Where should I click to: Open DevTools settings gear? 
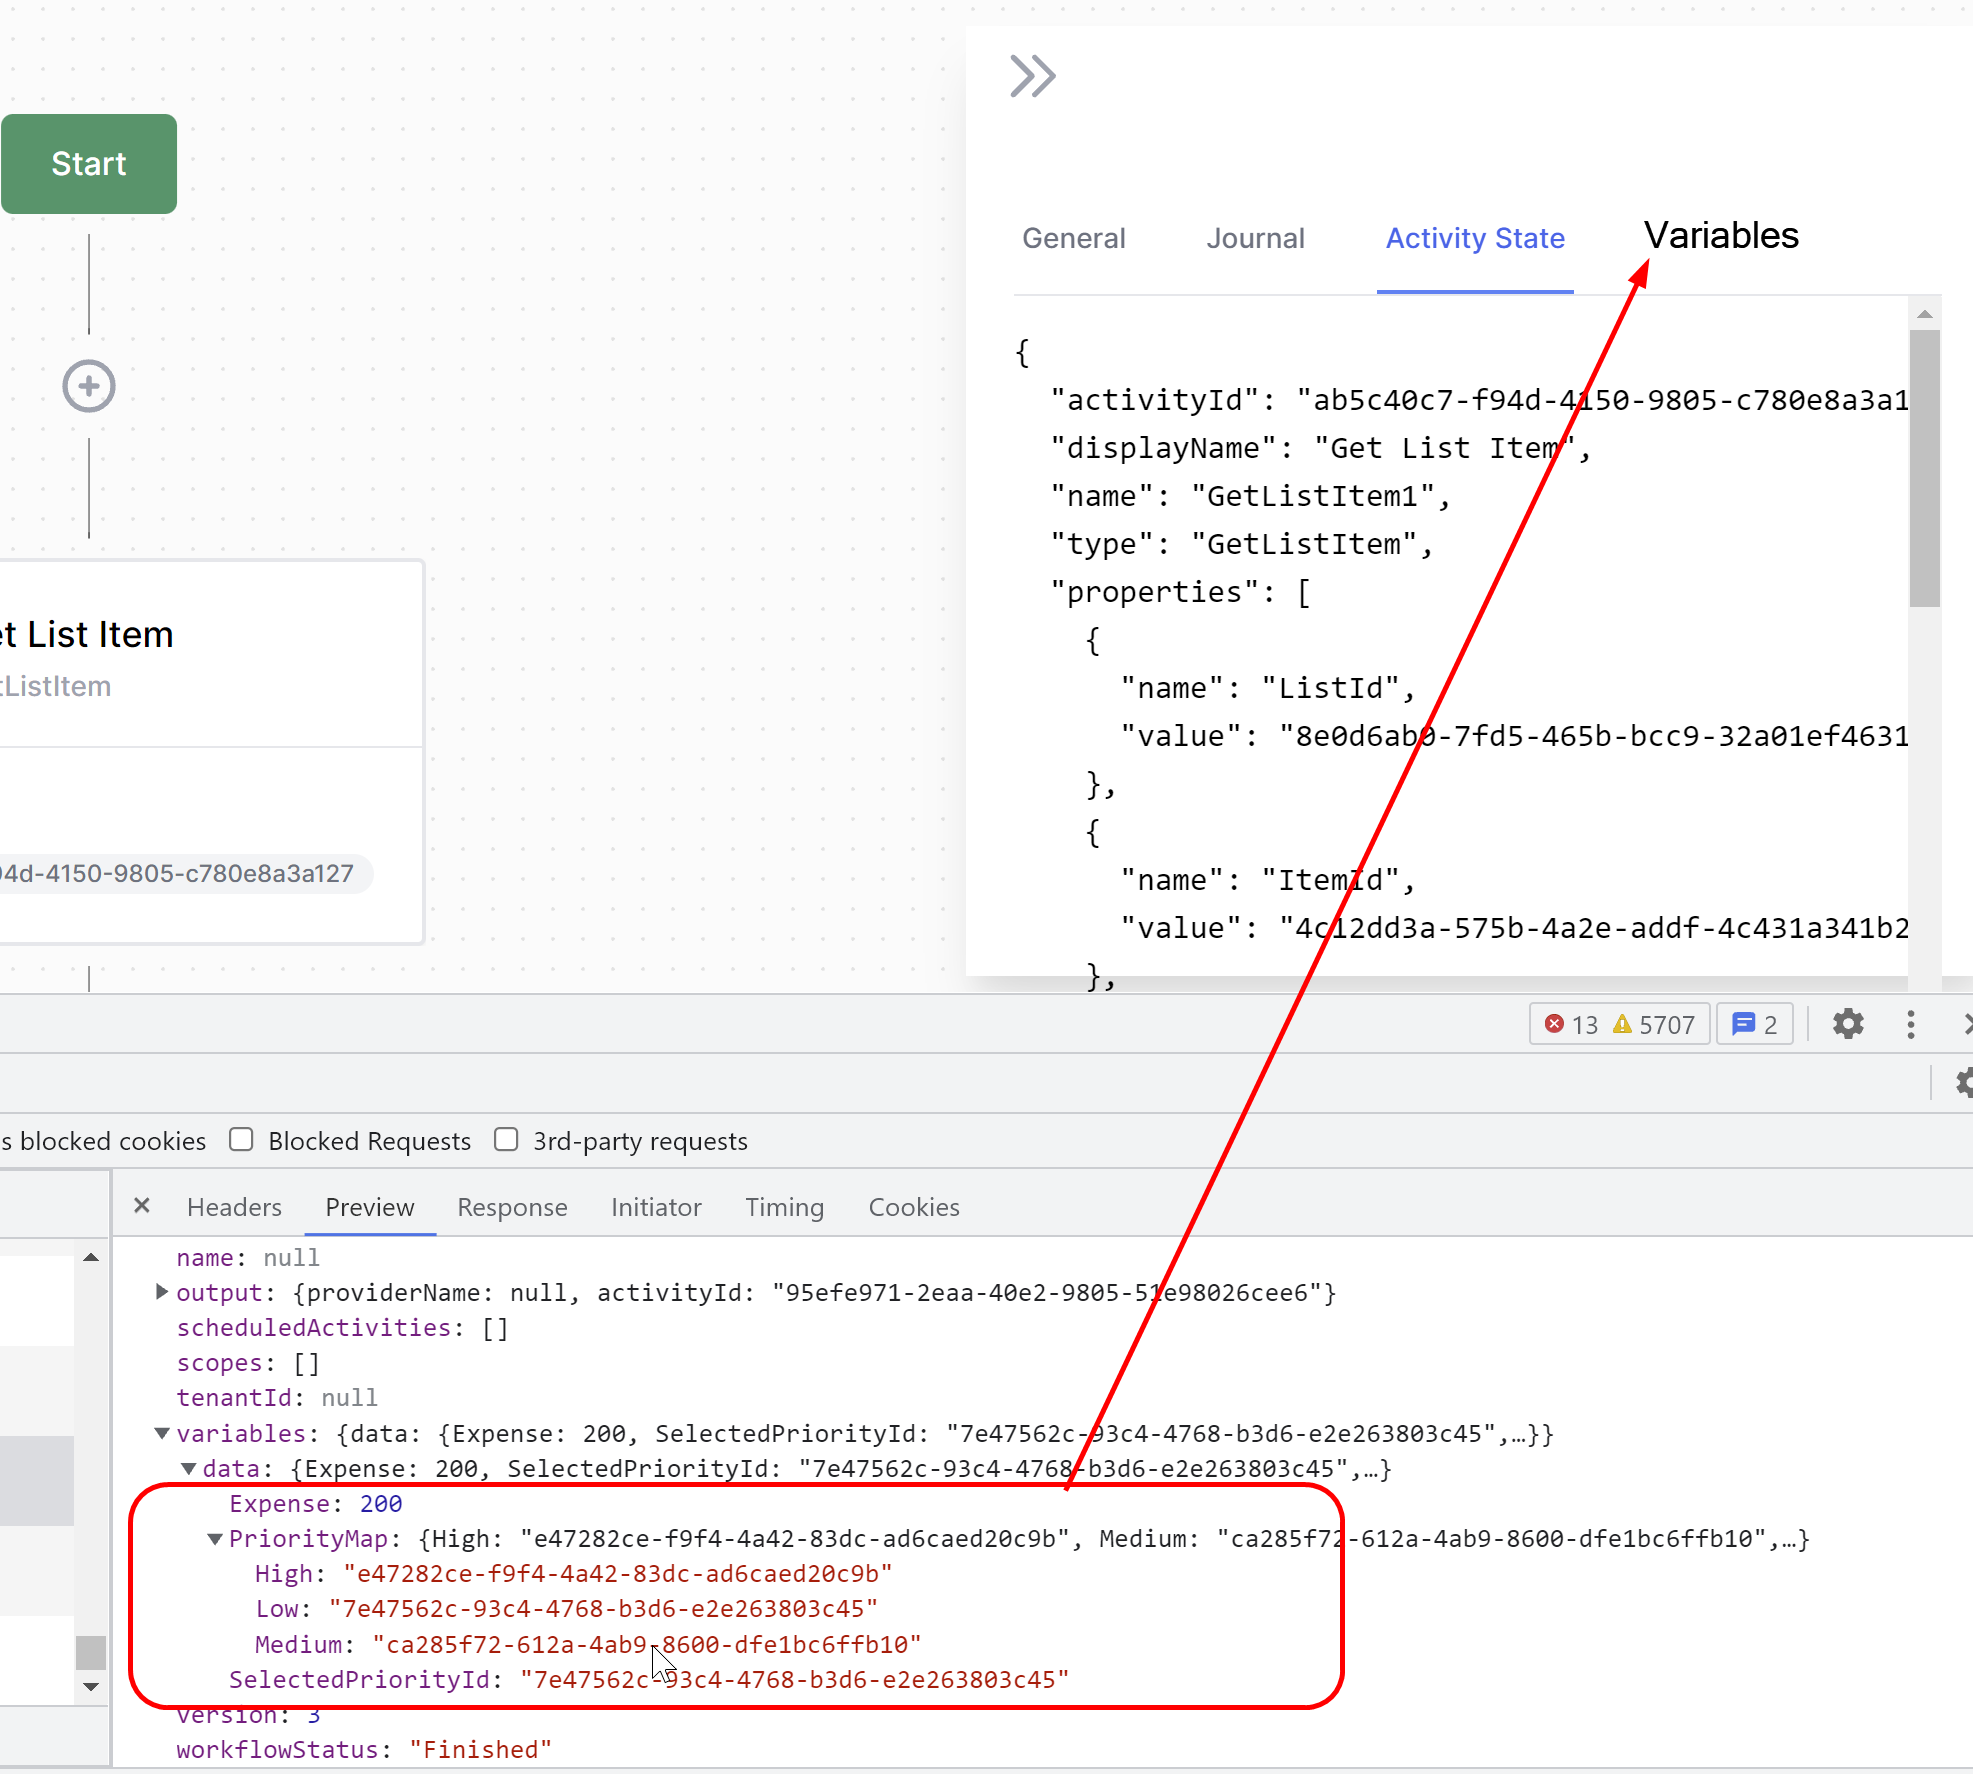coord(1846,1024)
